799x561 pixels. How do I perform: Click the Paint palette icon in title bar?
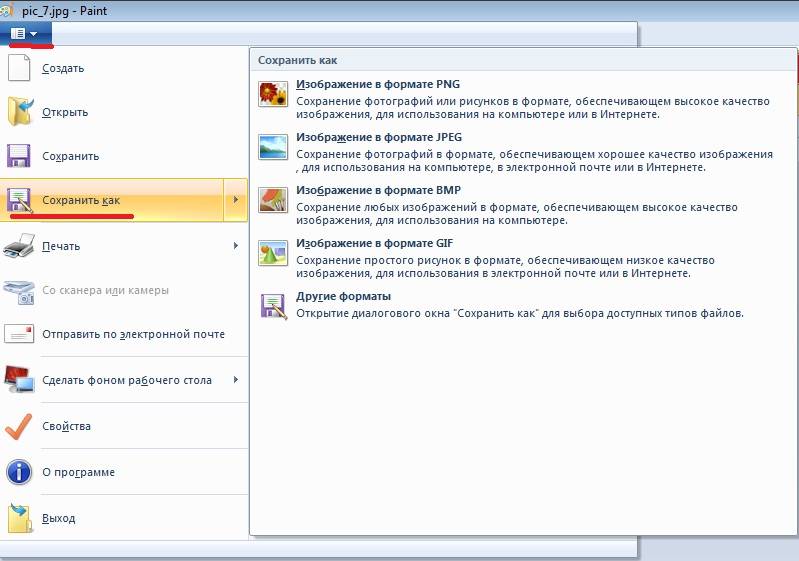[6, 9]
